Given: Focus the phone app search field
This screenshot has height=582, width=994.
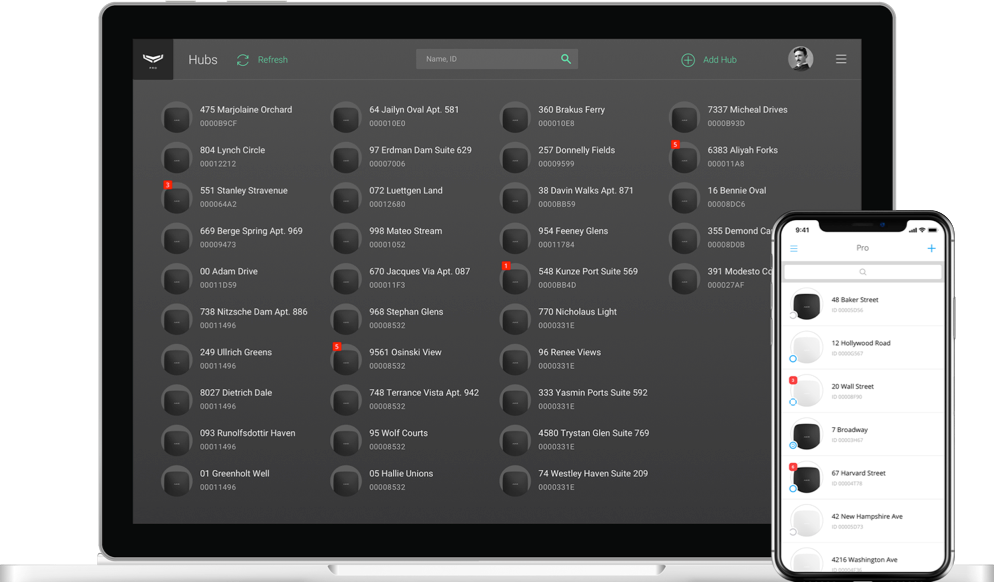Looking at the screenshot, I should [x=862, y=272].
